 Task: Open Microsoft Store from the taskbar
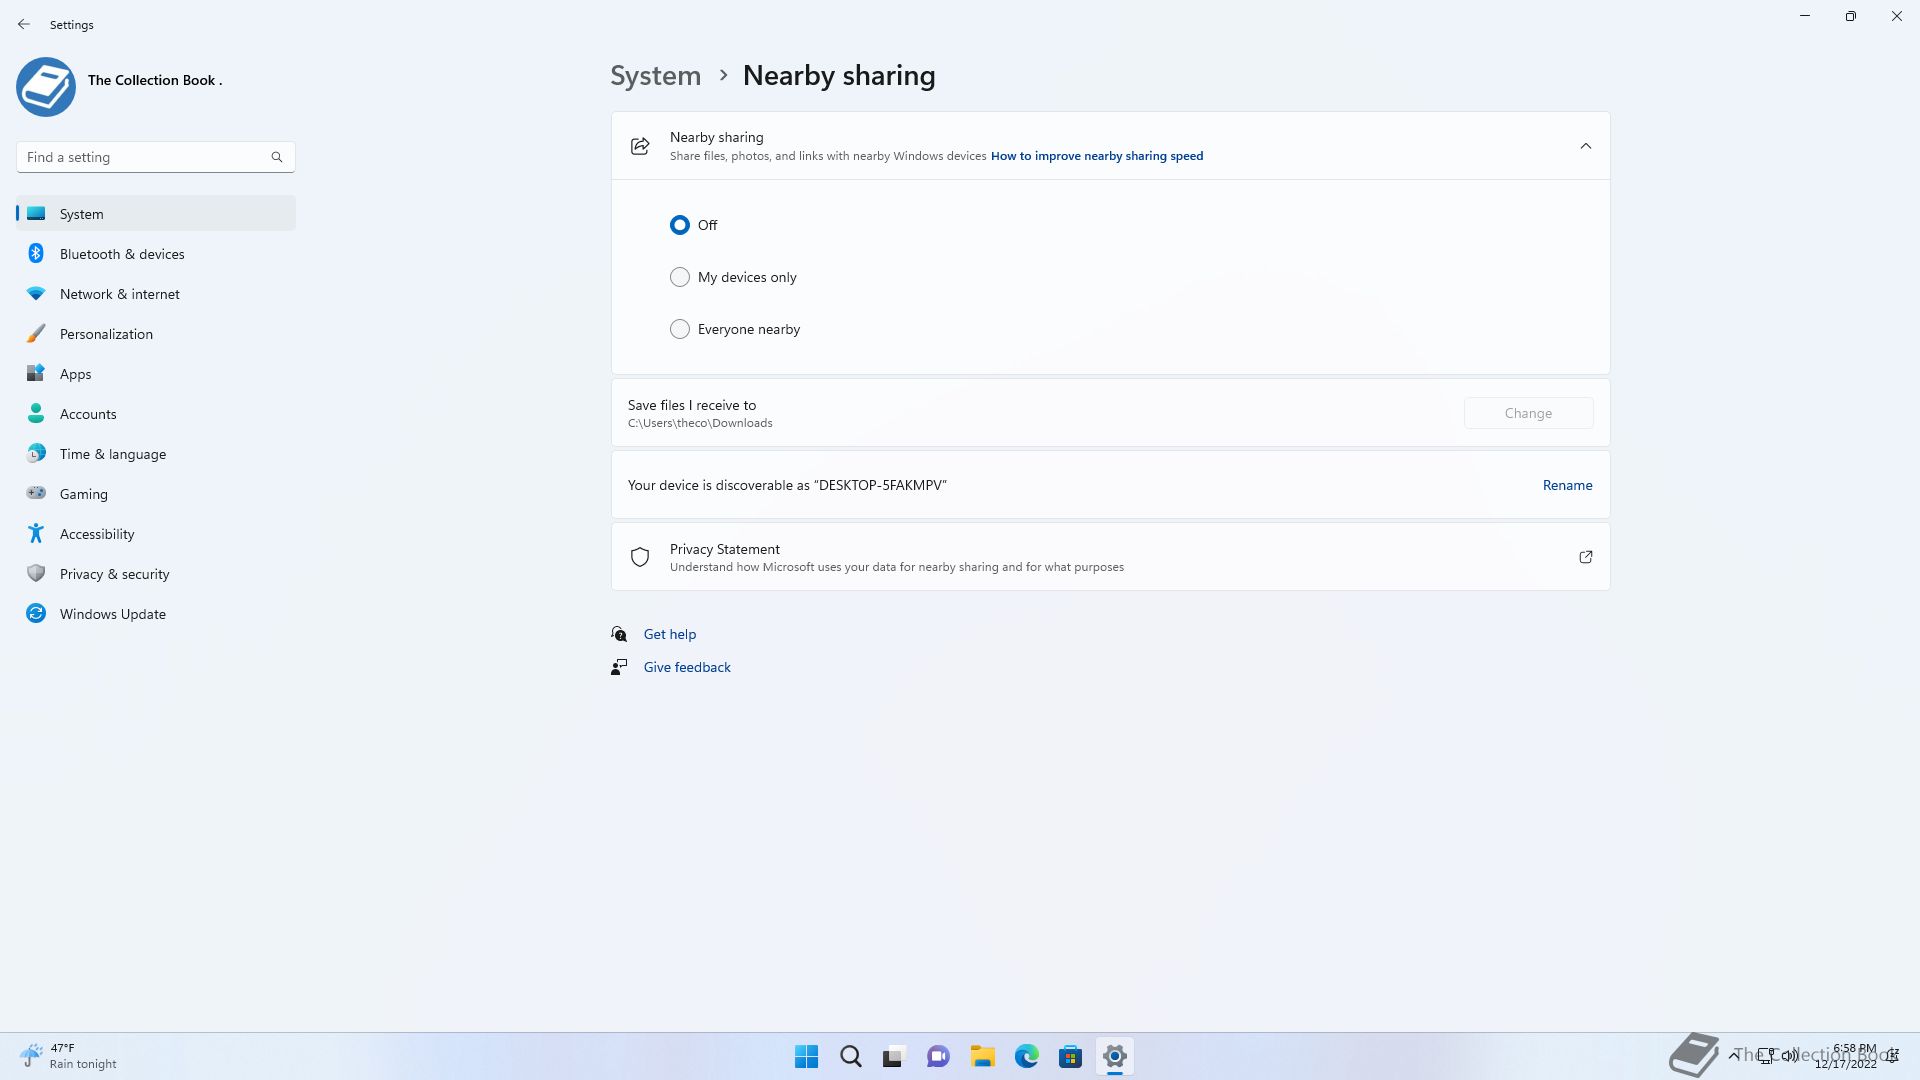click(1070, 1056)
